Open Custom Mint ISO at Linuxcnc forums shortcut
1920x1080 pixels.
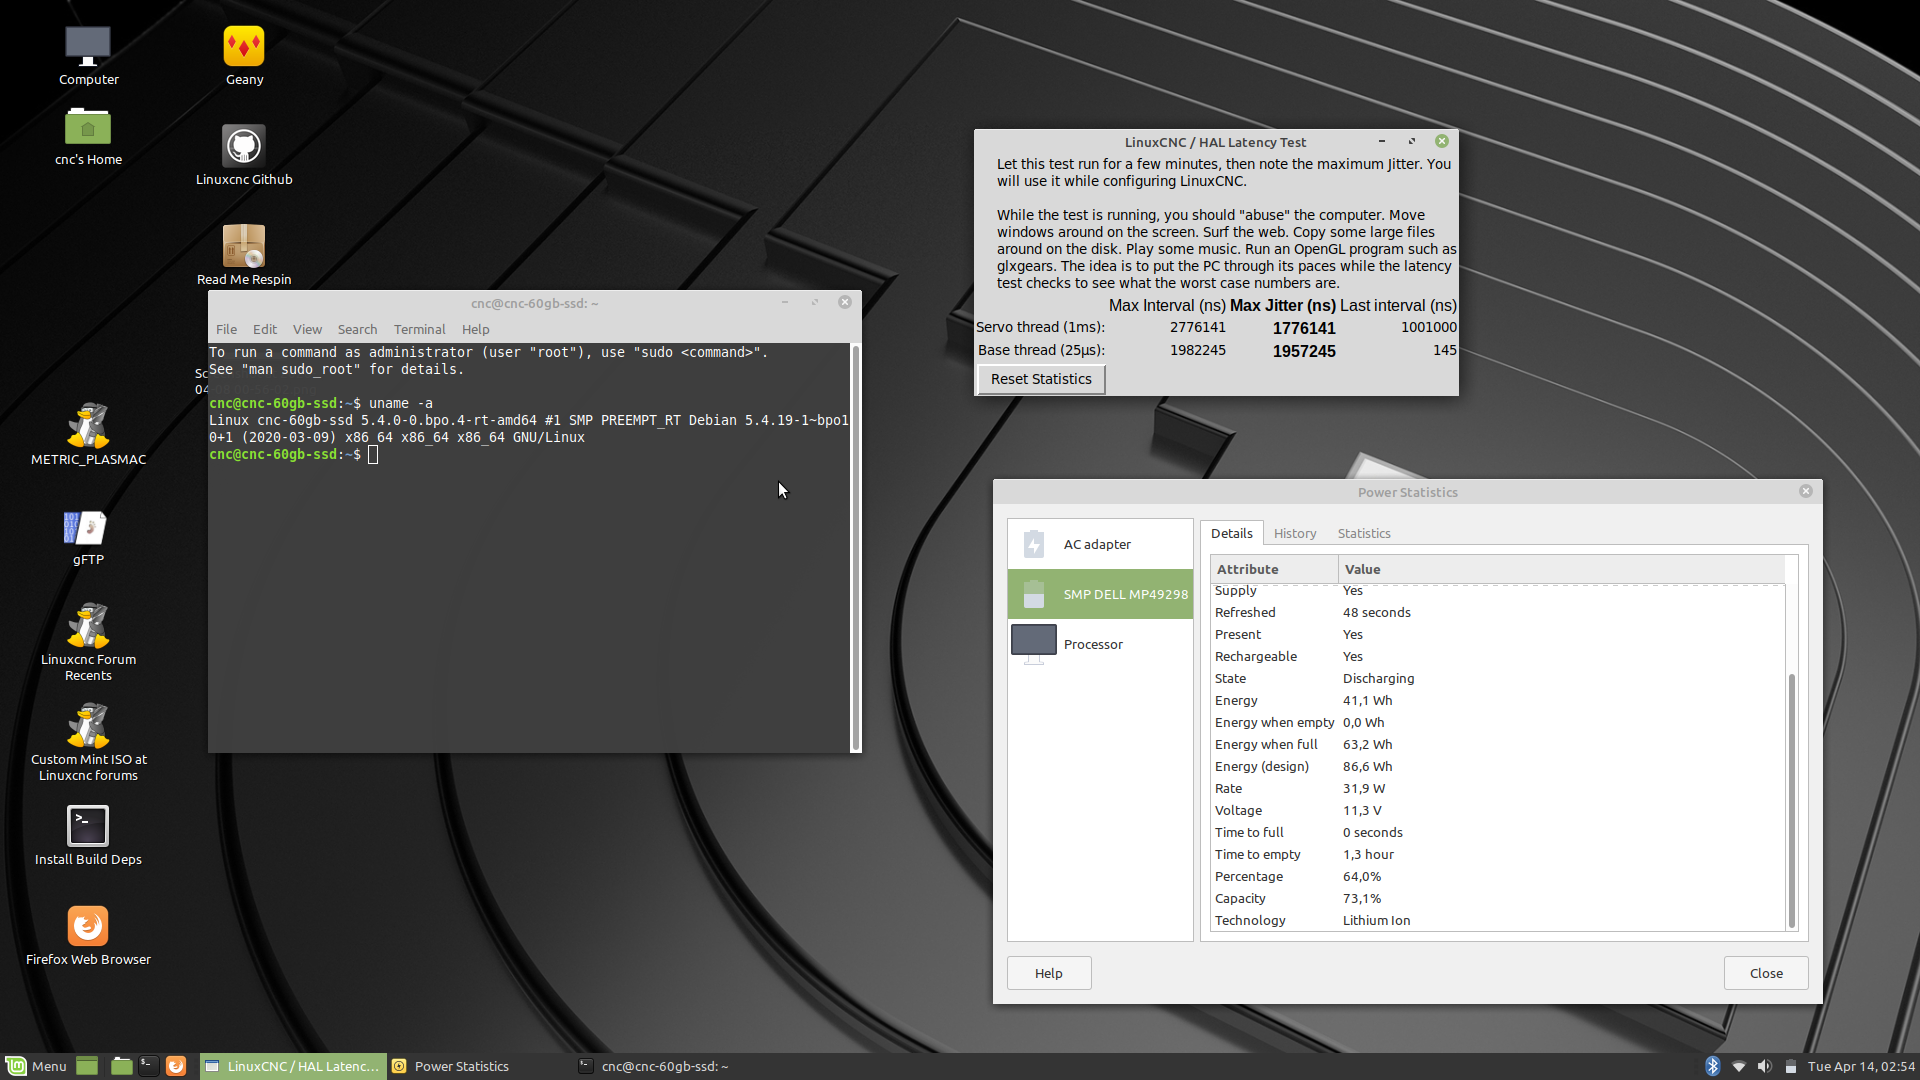point(88,742)
